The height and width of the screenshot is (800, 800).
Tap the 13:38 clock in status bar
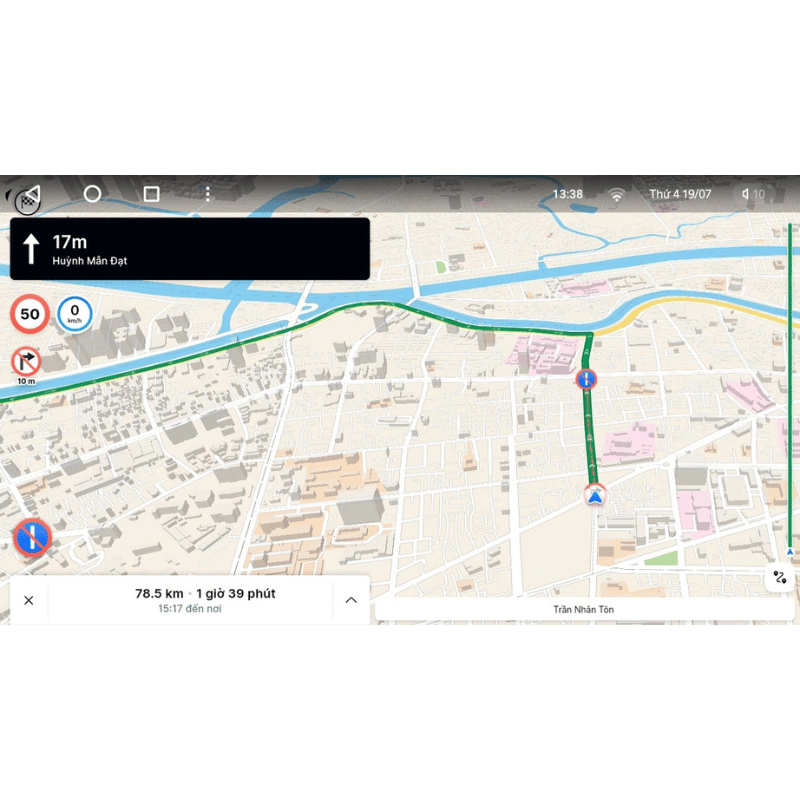568,194
